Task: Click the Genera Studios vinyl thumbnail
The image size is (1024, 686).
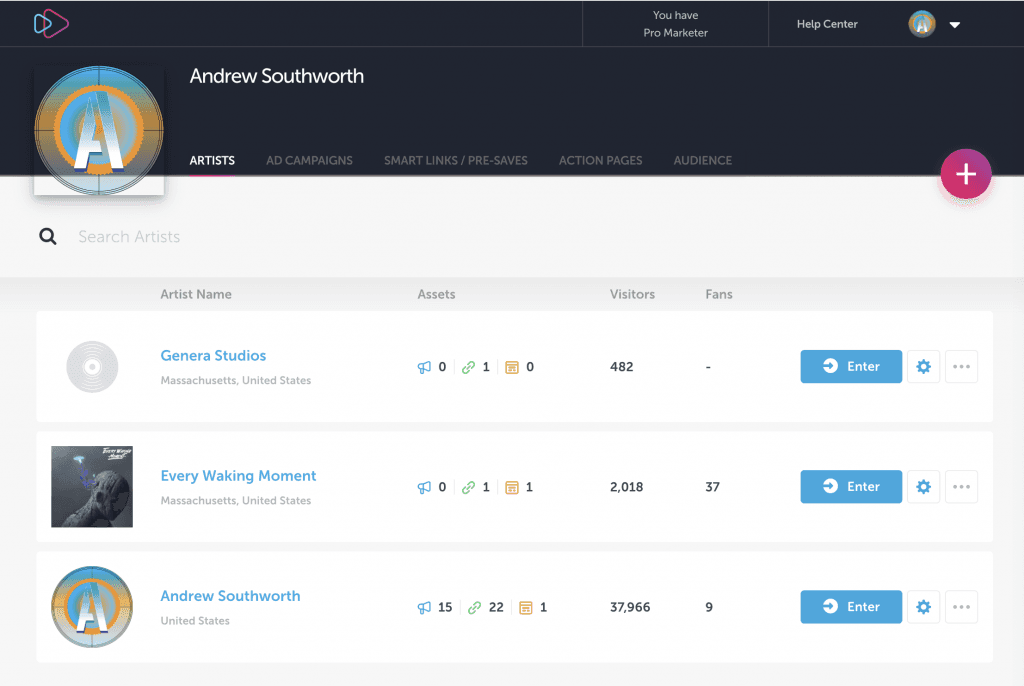Action: click(x=92, y=367)
